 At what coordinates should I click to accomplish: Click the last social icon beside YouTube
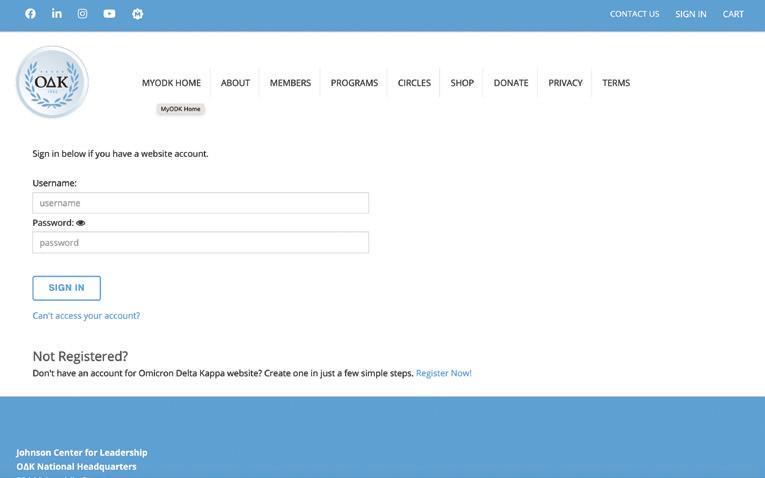138,14
